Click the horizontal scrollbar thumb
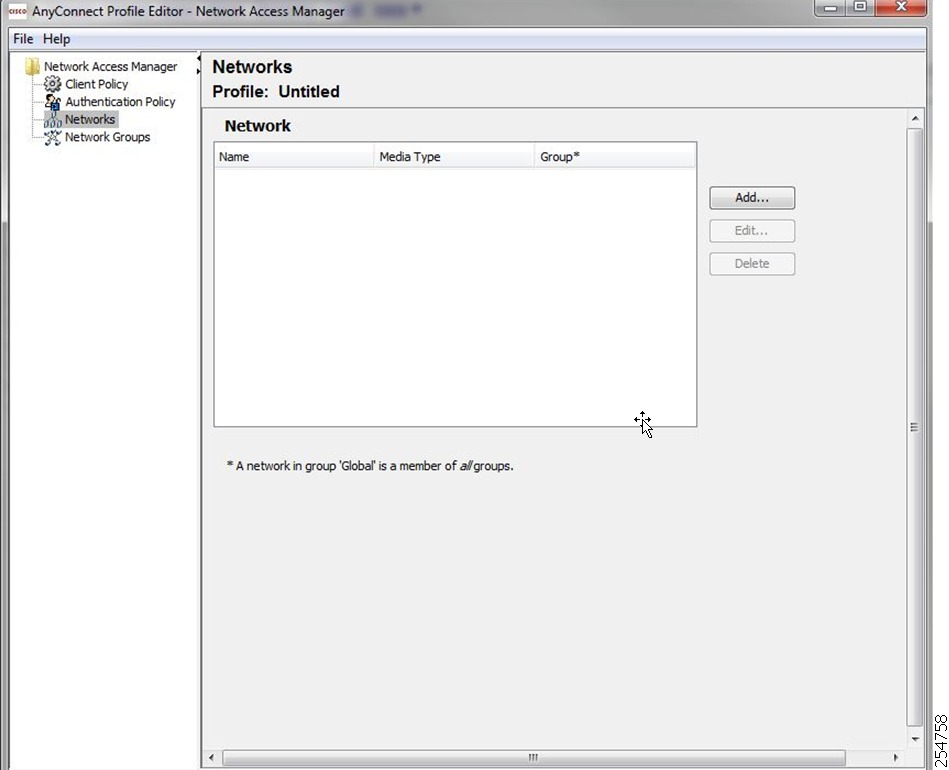949x770 pixels. pyautogui.click(x=533, y=757)
